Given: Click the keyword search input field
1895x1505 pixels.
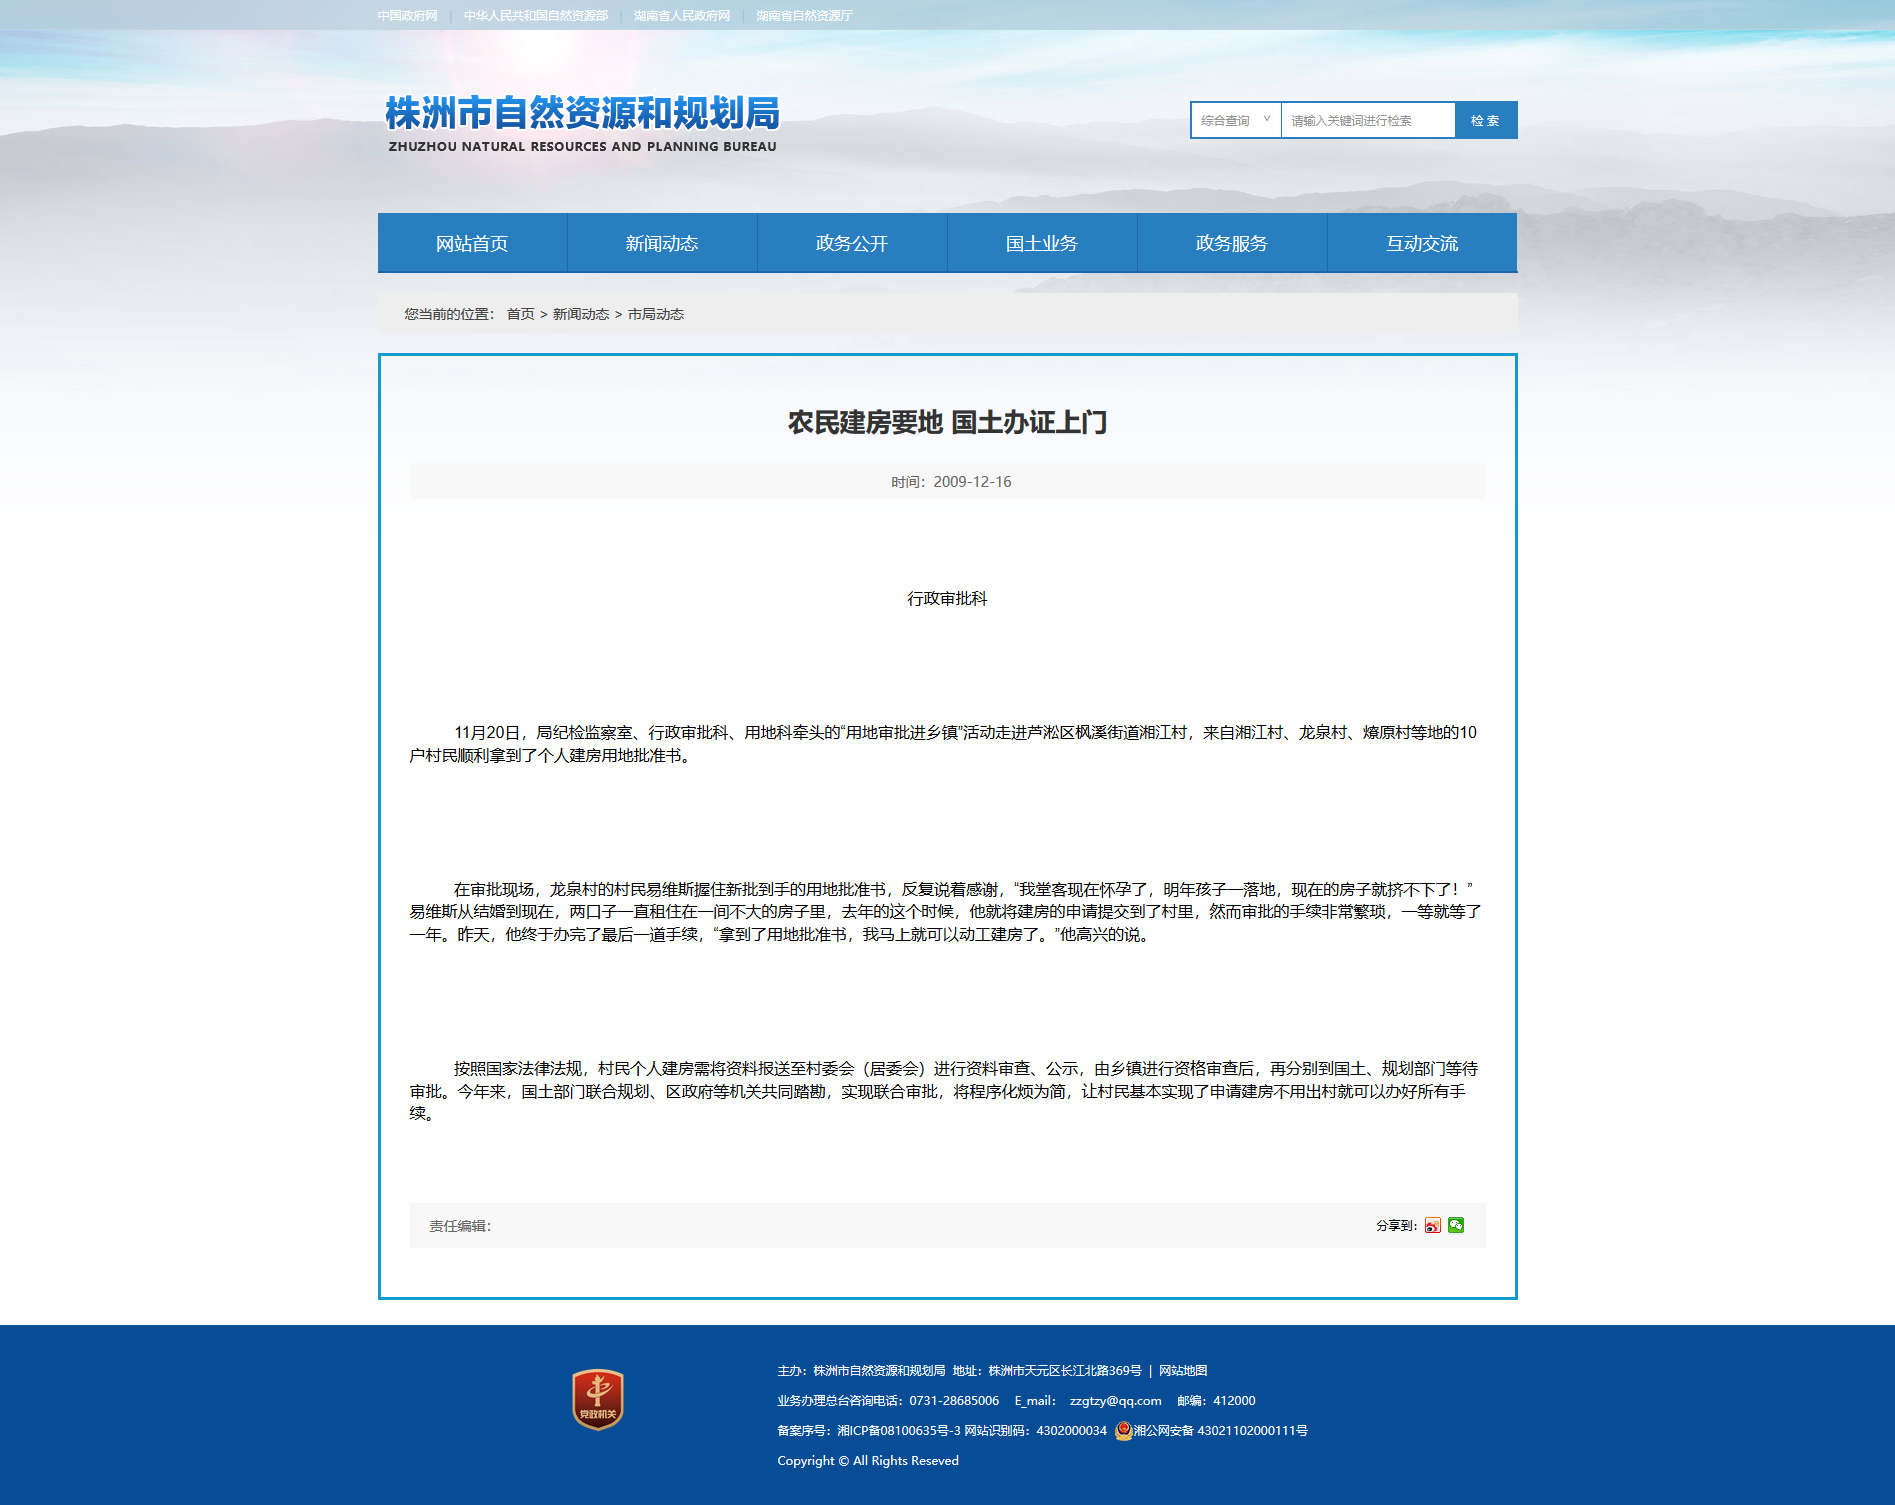Looking at the screenshot, I should [1367, 120].
